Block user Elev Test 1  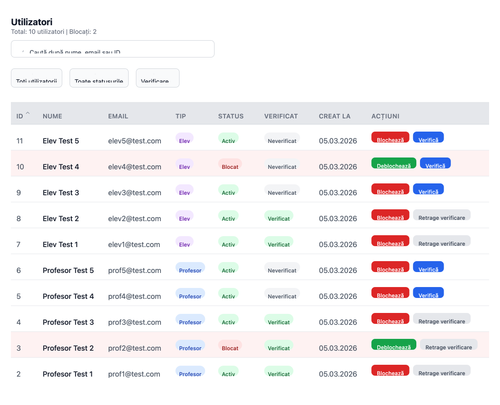390,241
